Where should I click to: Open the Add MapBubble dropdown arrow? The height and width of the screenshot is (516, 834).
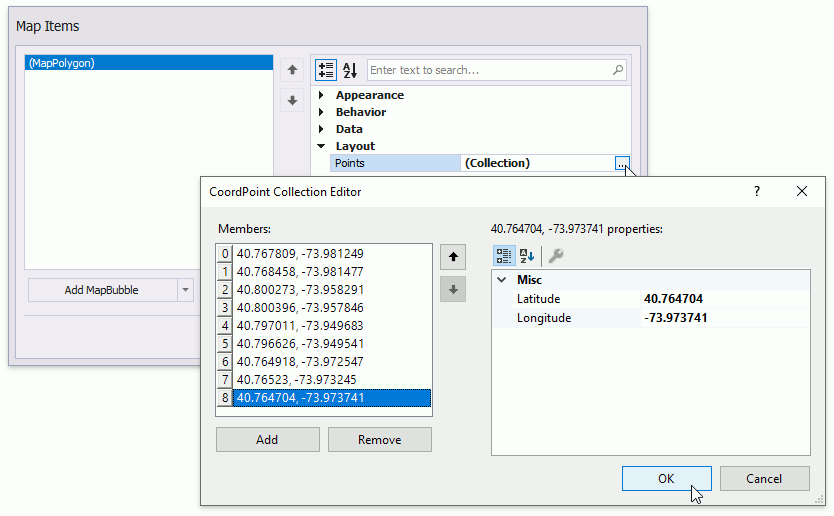(185, 290)
